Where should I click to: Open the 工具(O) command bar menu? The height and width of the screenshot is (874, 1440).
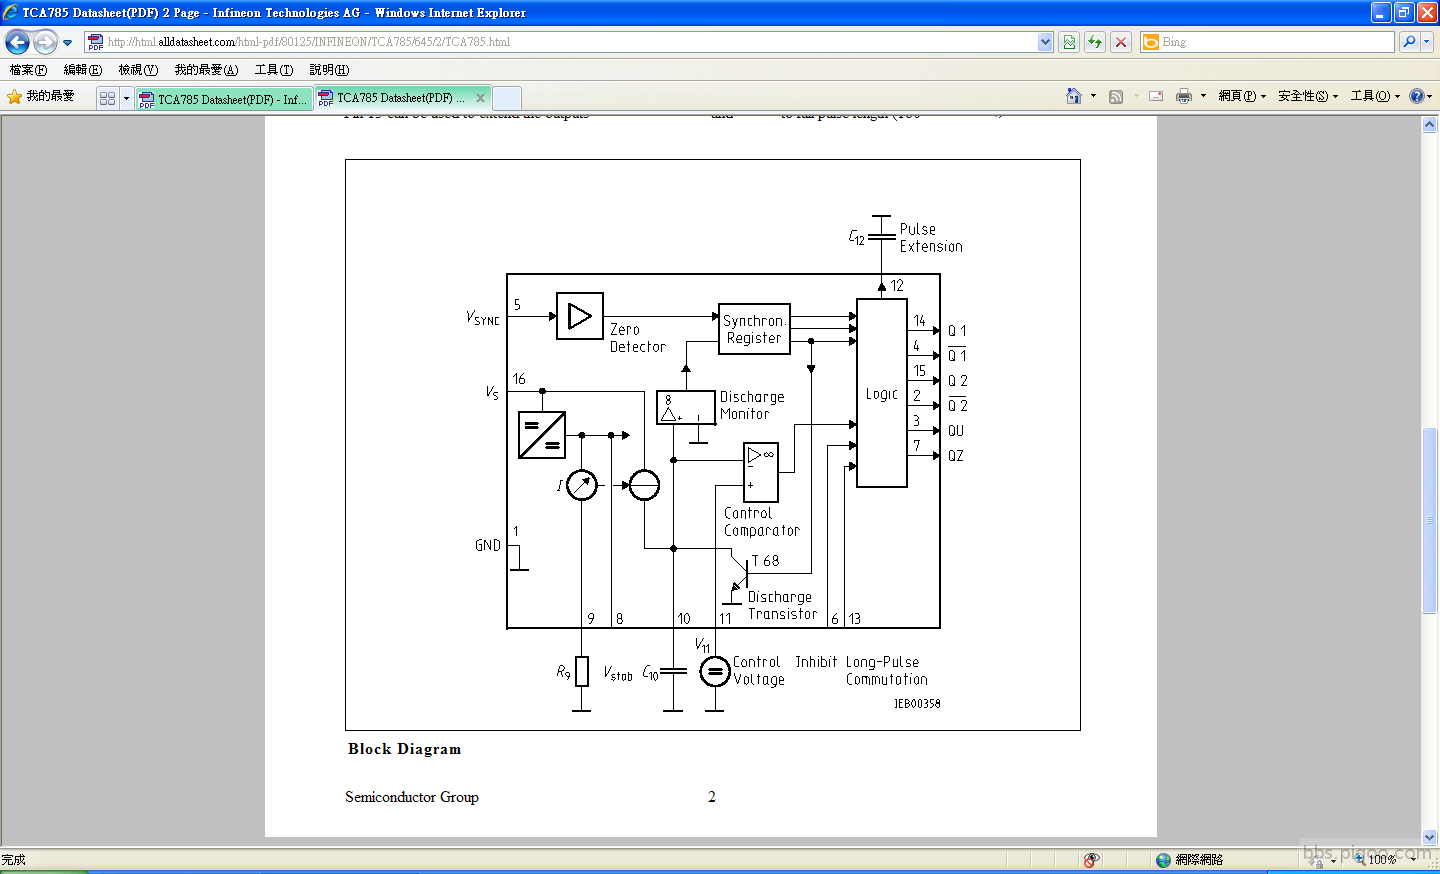(x=1375, y=96)
